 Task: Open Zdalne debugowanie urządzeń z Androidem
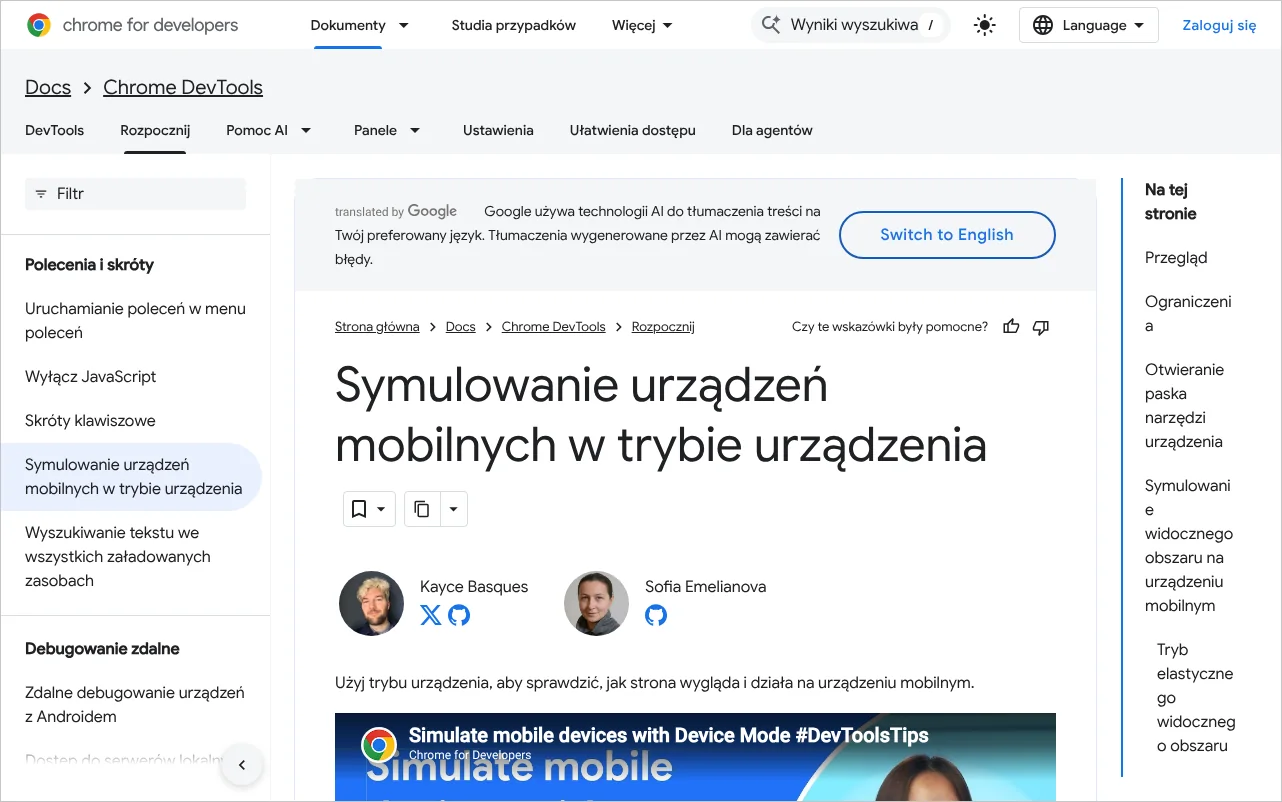[x=135, y=705]
